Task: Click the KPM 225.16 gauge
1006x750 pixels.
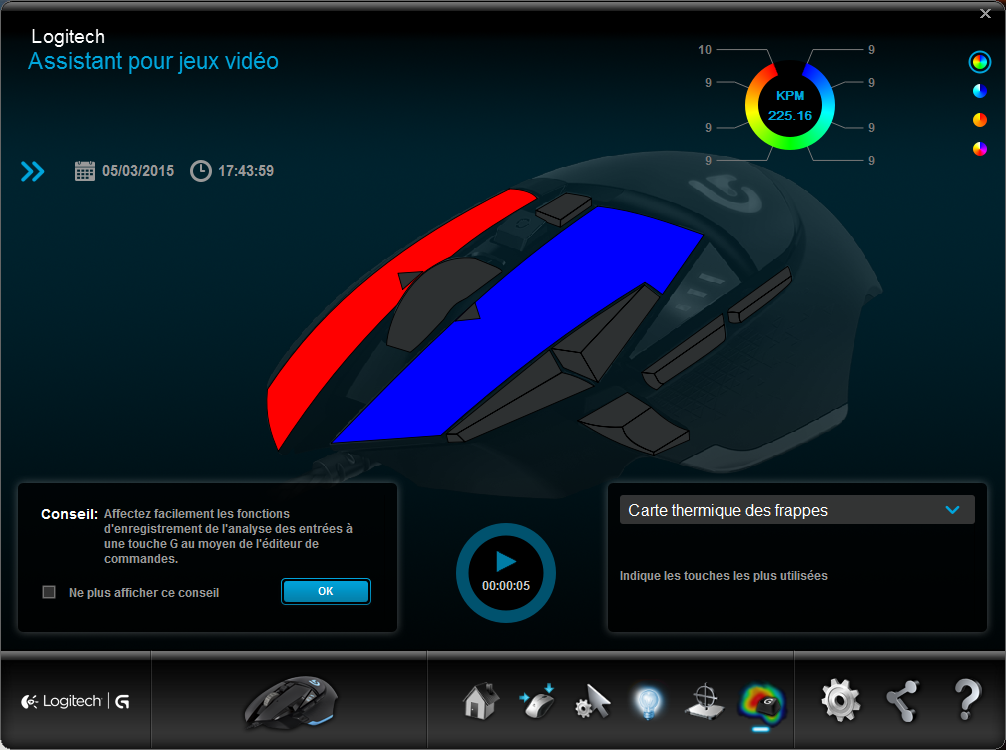Action: [x=790, y=106]
